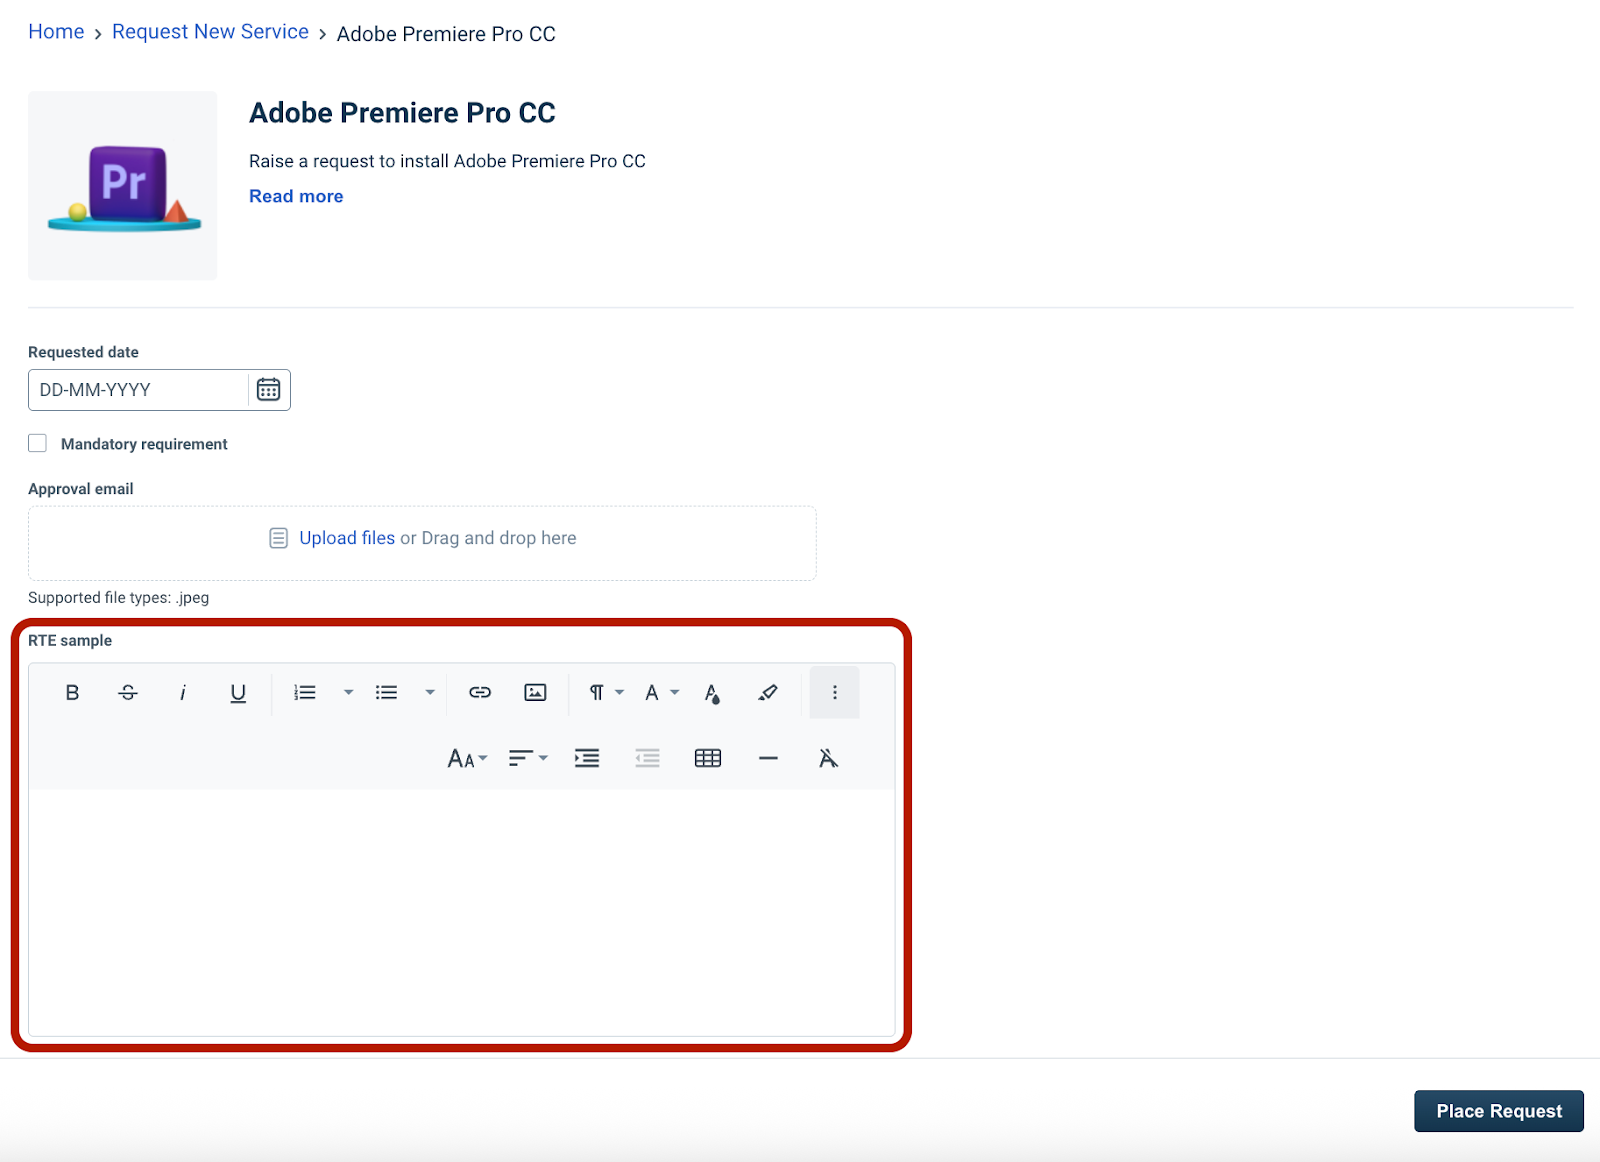Viewport: 1600px width, 1162px height.
Task: Insert an unordered bullet list
Action: click(x=387, y=692)
